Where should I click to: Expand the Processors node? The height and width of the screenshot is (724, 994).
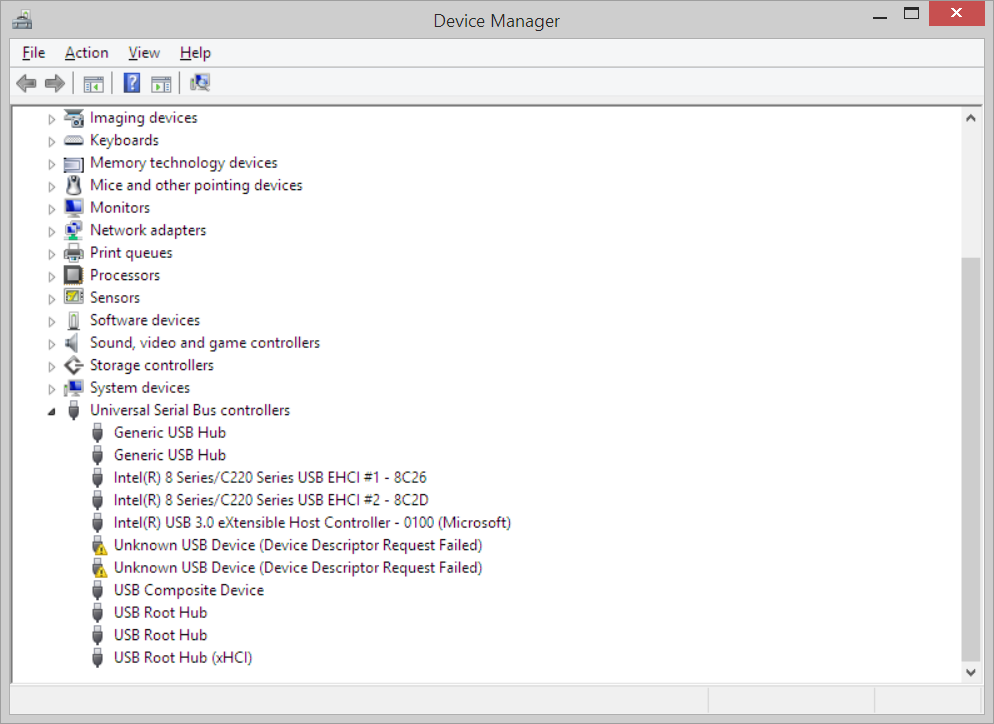[51, 276]
